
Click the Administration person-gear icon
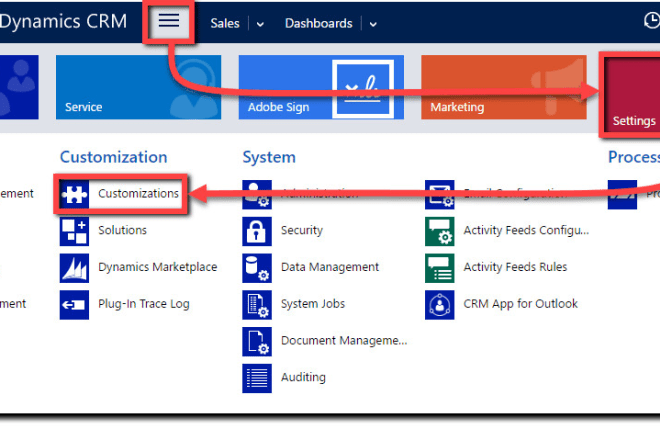point(257,195)
